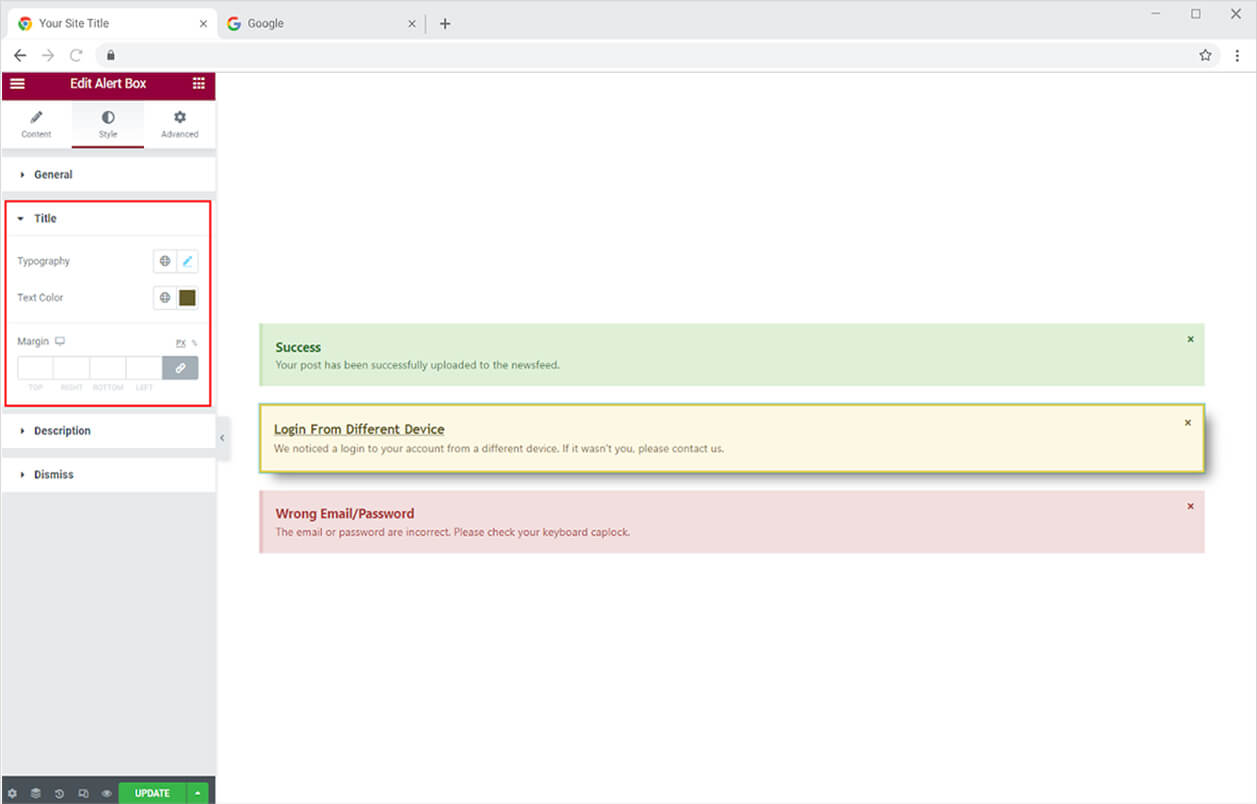
Task: Open the History panel icon
Action: click(x=59, y=792)
